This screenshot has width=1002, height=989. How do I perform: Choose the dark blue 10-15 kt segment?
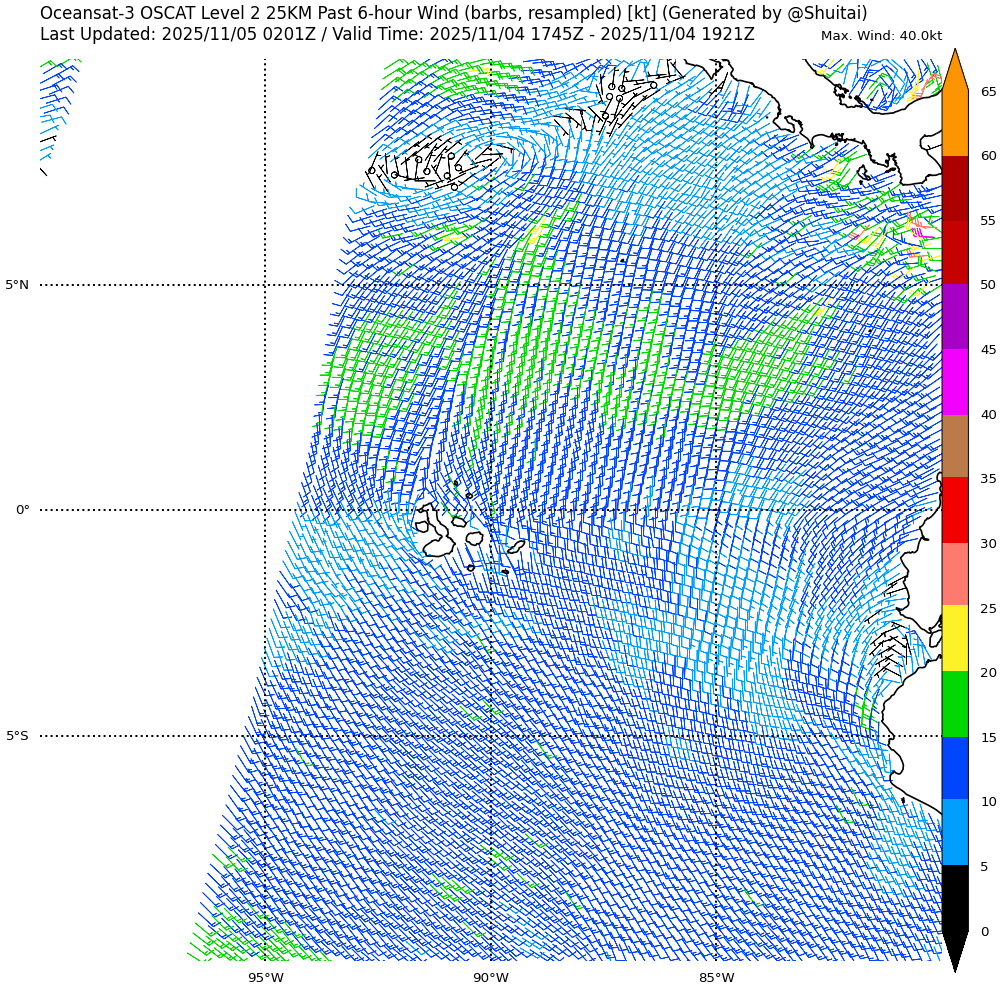pyautogui.click(x=955, y=768)
